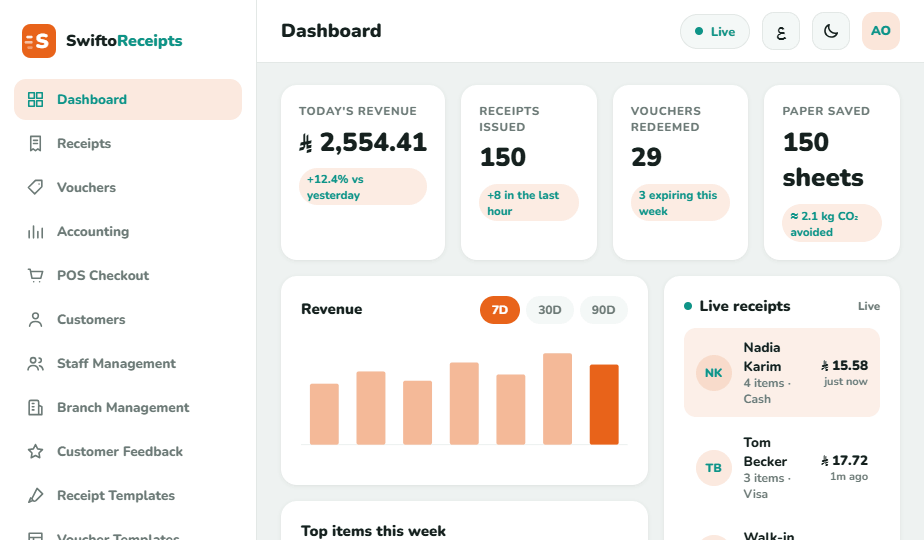Image resolution: width=924 pixels, height=540 pixels.
Task: Open the AO user avatar menu
Action: tap(881, 31)
